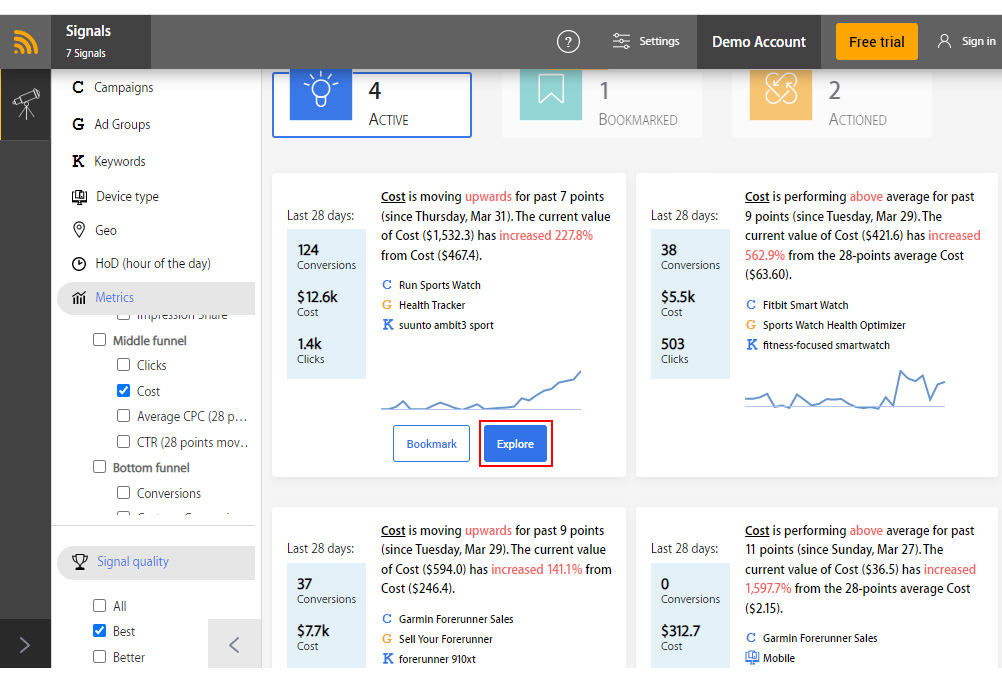The image size is (1002, 682).
Task: Collapse the Signal quality filter section
Action: tap(156, 562)
